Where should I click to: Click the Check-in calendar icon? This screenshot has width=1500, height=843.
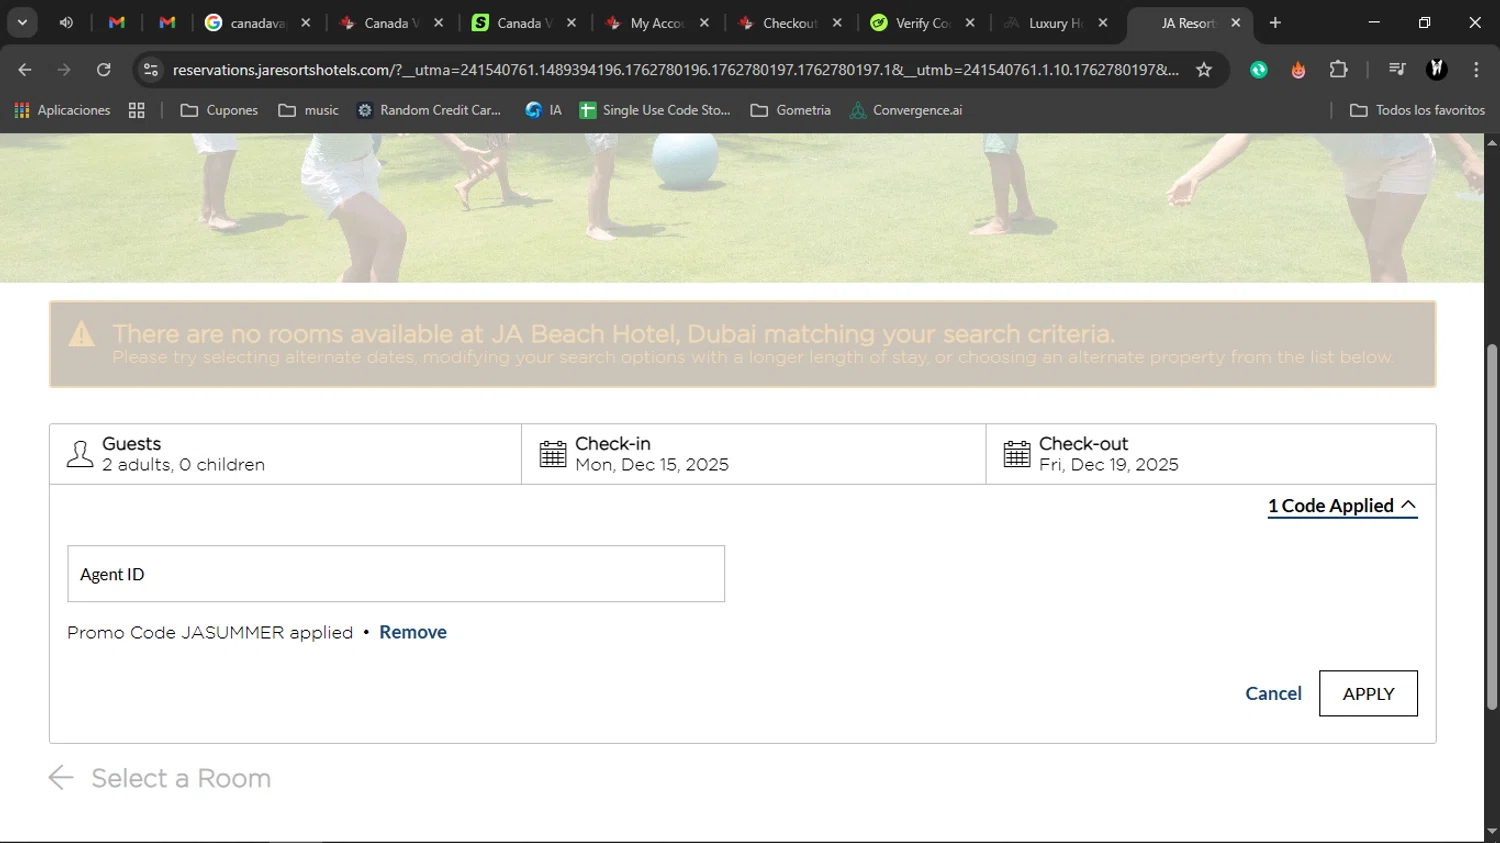[553, 454]
